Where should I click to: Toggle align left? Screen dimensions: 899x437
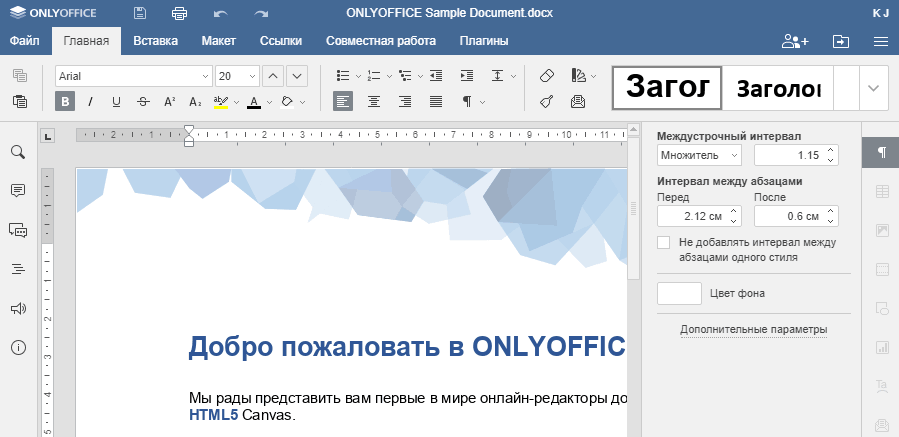(343, 102)
